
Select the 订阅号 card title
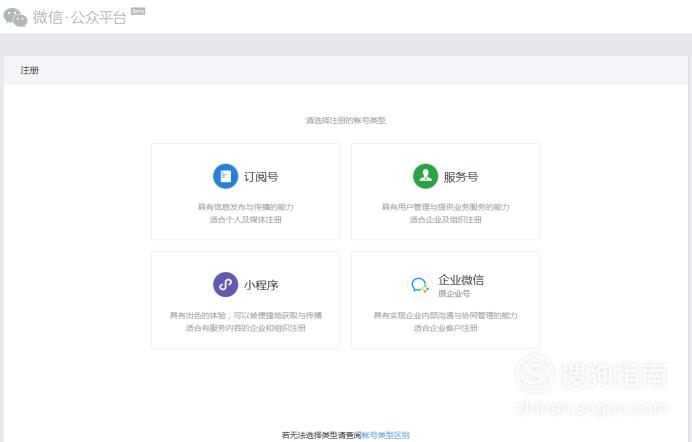[261, 177]
